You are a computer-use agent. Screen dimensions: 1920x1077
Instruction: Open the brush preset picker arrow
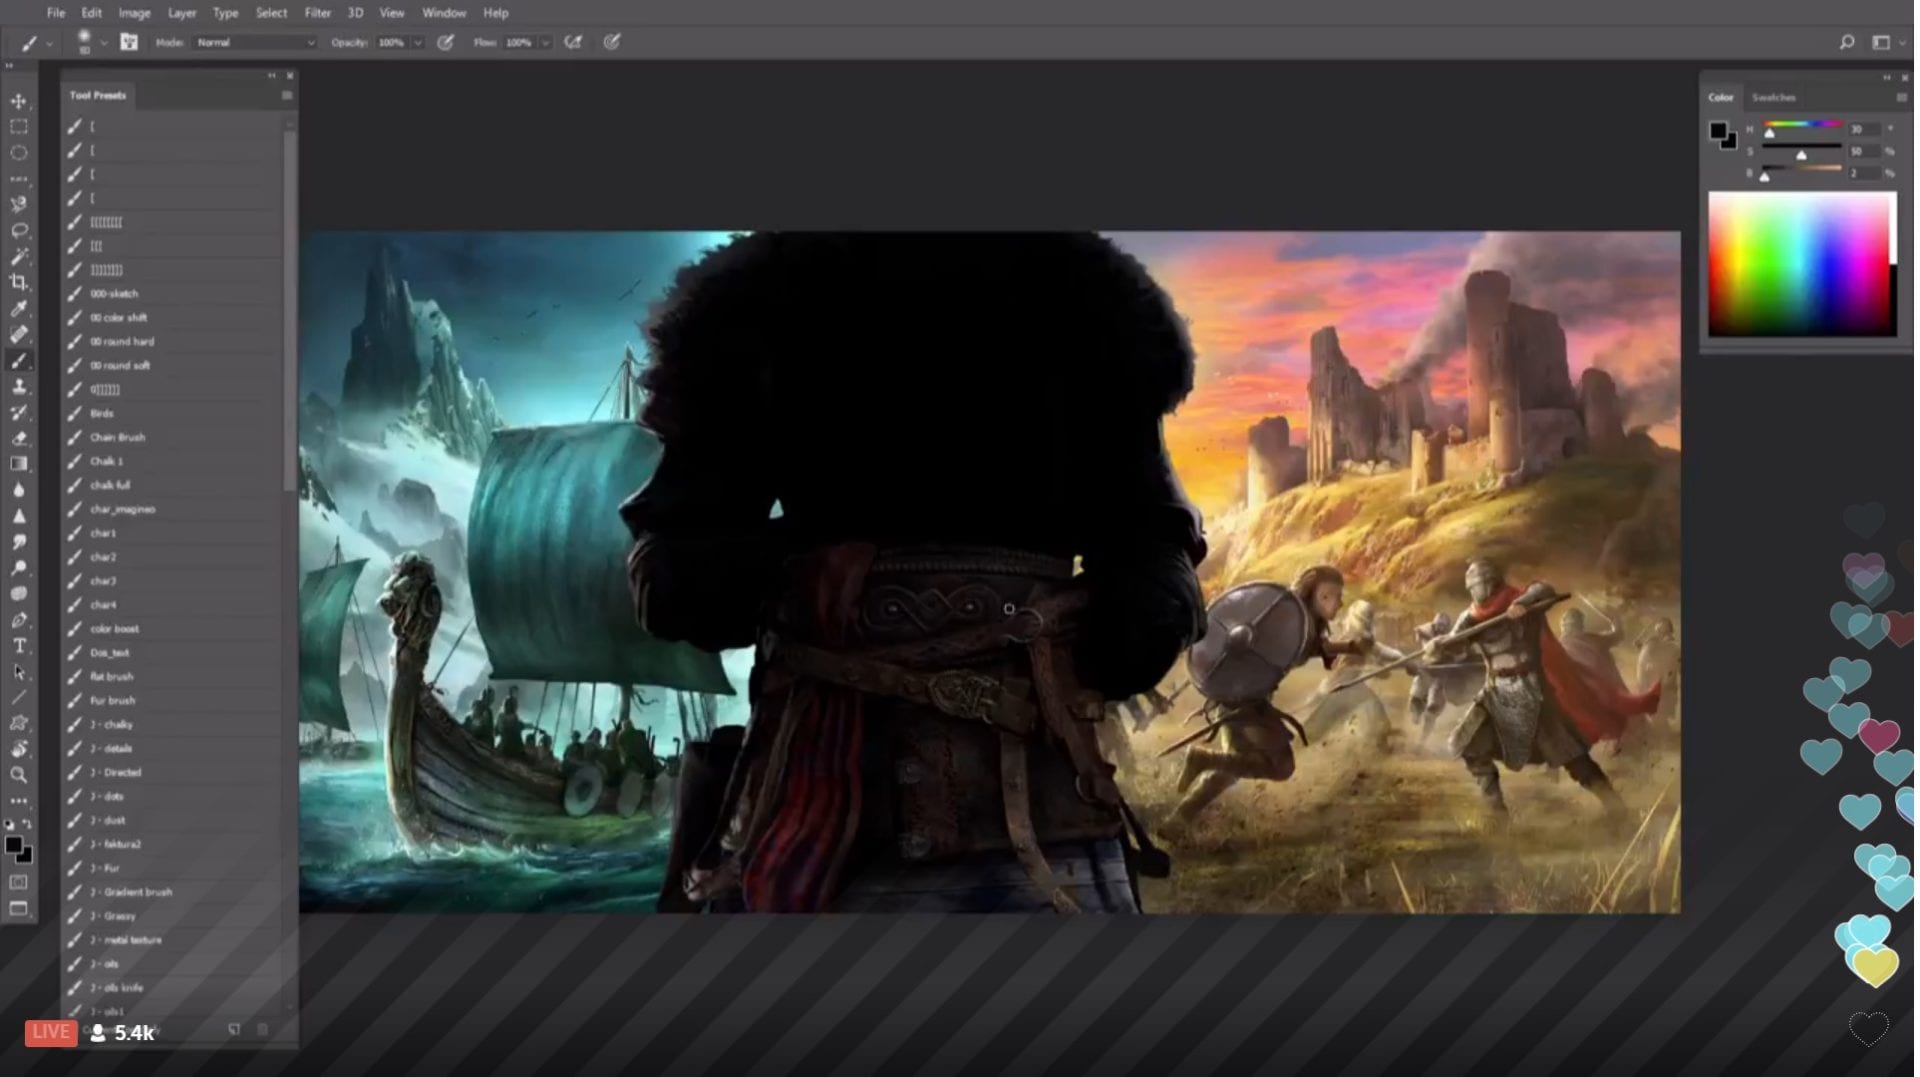103,42
